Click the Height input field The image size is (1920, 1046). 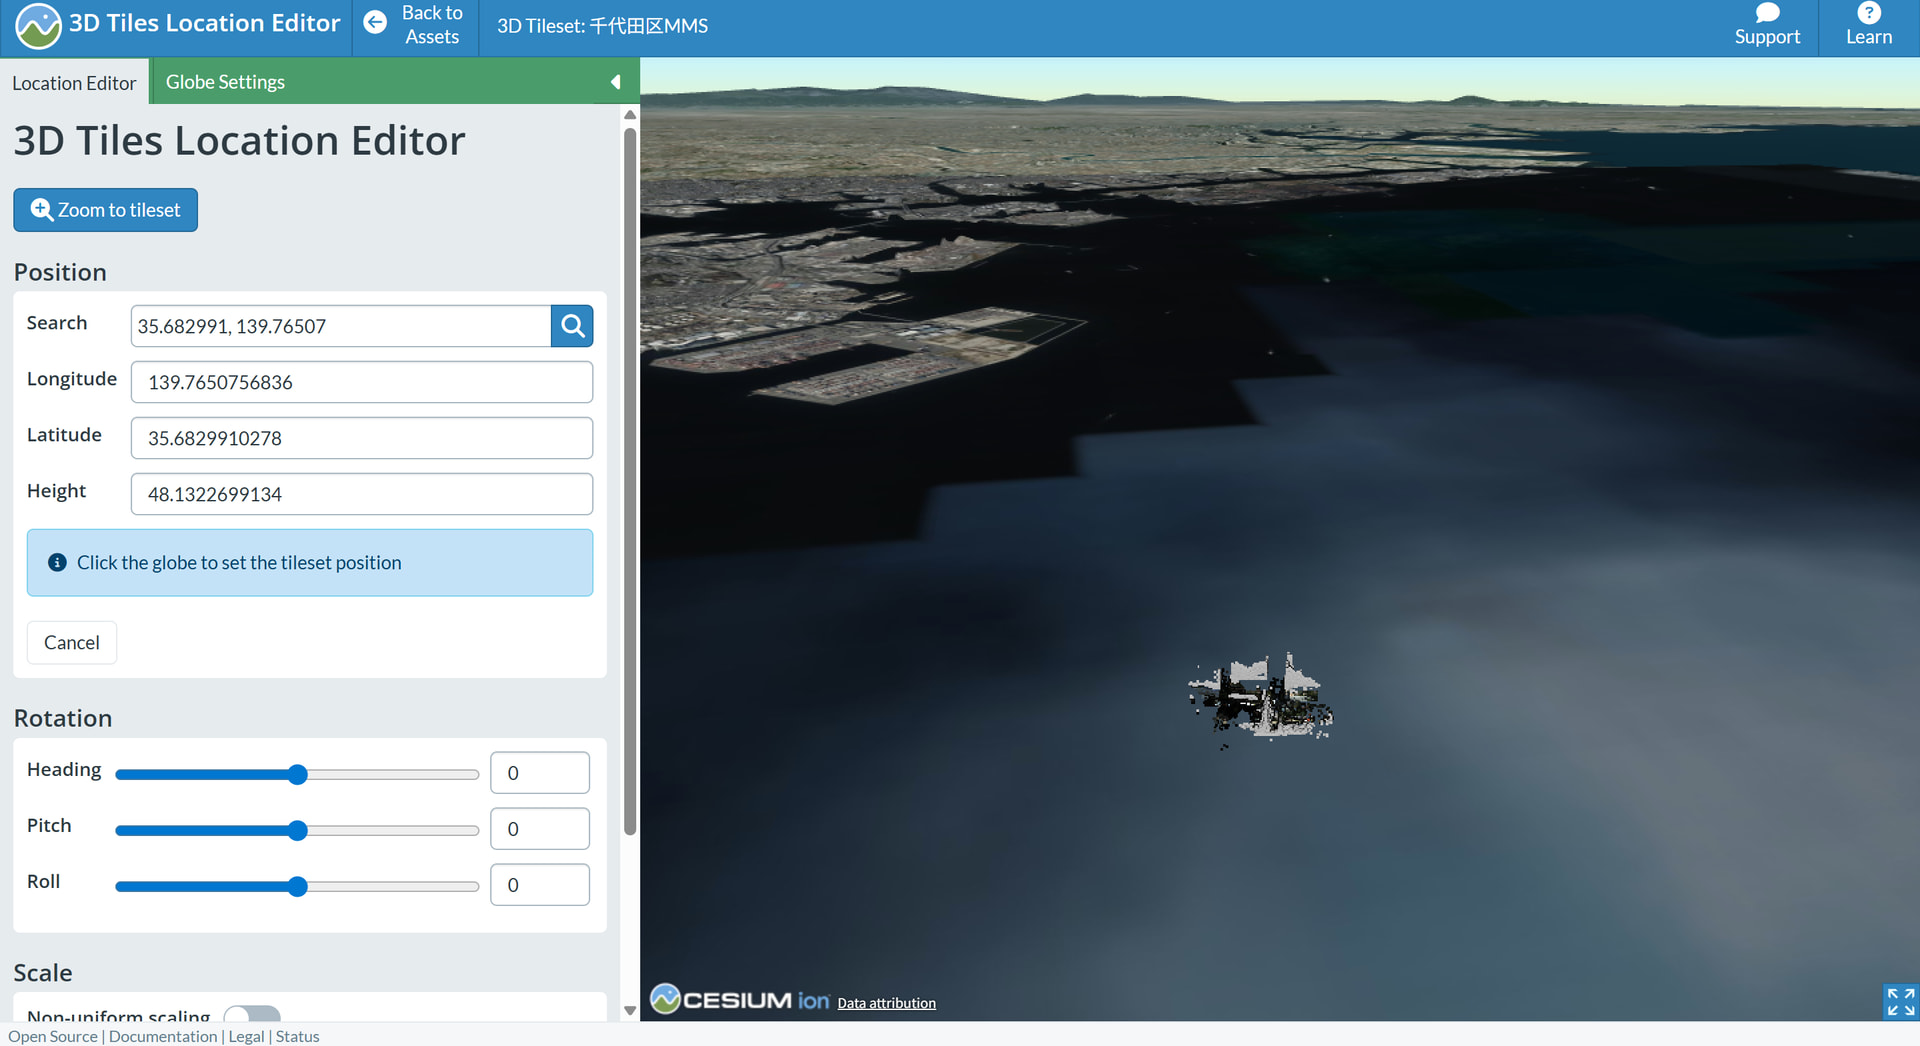pos(362,494)
